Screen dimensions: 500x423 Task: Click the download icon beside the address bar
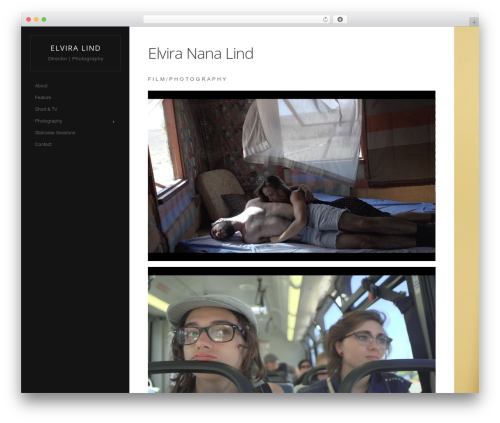click(x=340, y=20)
